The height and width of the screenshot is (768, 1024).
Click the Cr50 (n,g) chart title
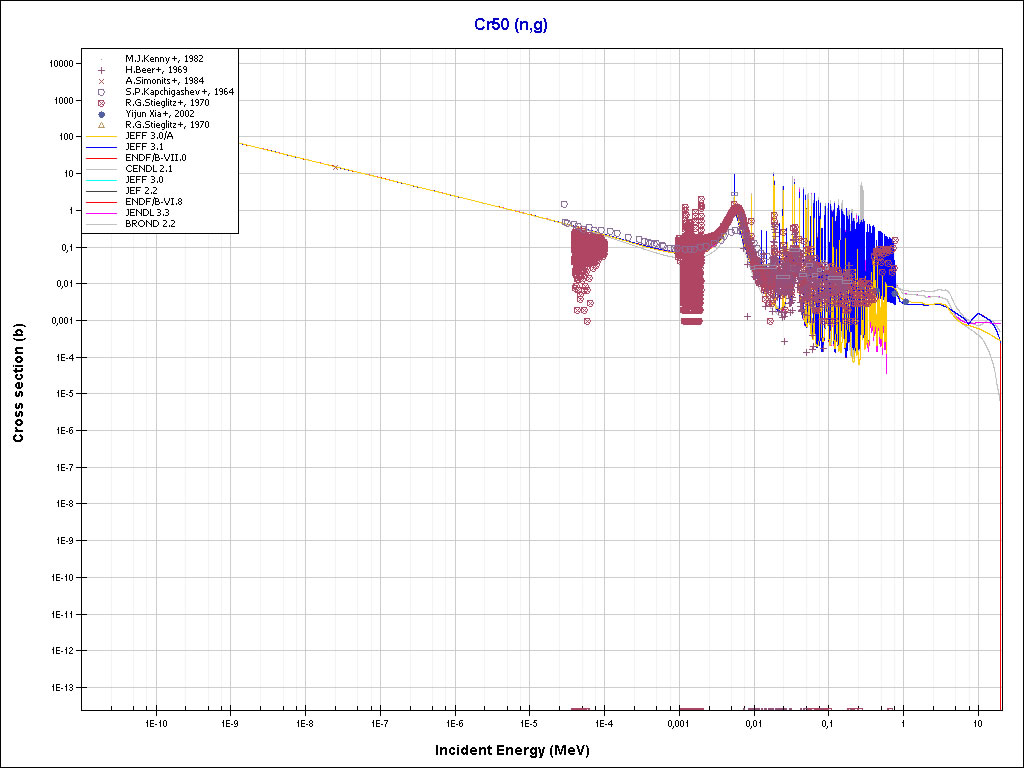pyautogui.click(x=511, y=23)
